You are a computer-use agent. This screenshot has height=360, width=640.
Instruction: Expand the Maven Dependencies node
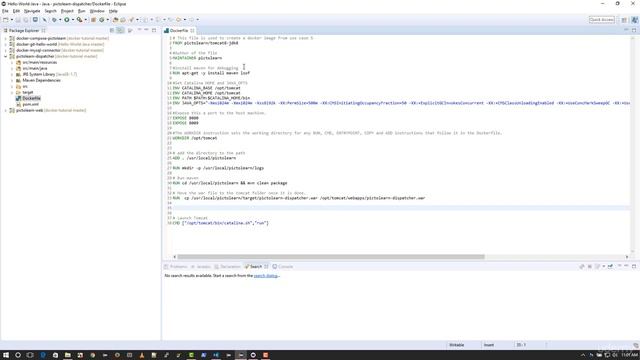coord(12,80)
